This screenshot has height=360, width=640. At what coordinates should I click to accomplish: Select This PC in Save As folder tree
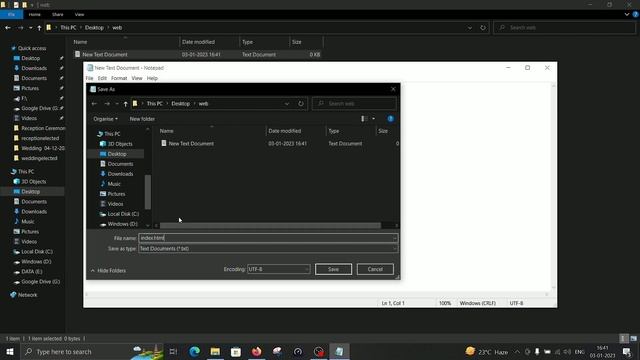[112, 134]
